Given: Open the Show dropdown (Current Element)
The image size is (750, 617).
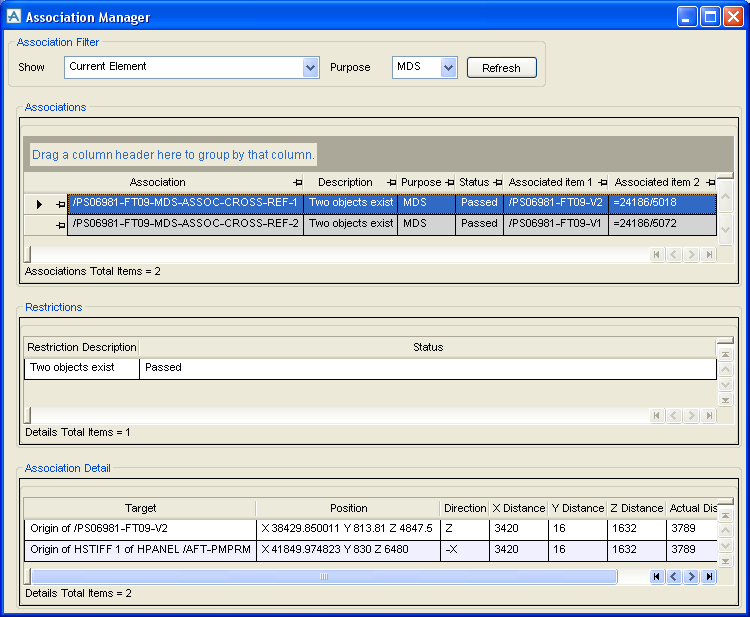Looking at the screenshot, I should click(310, 67).
